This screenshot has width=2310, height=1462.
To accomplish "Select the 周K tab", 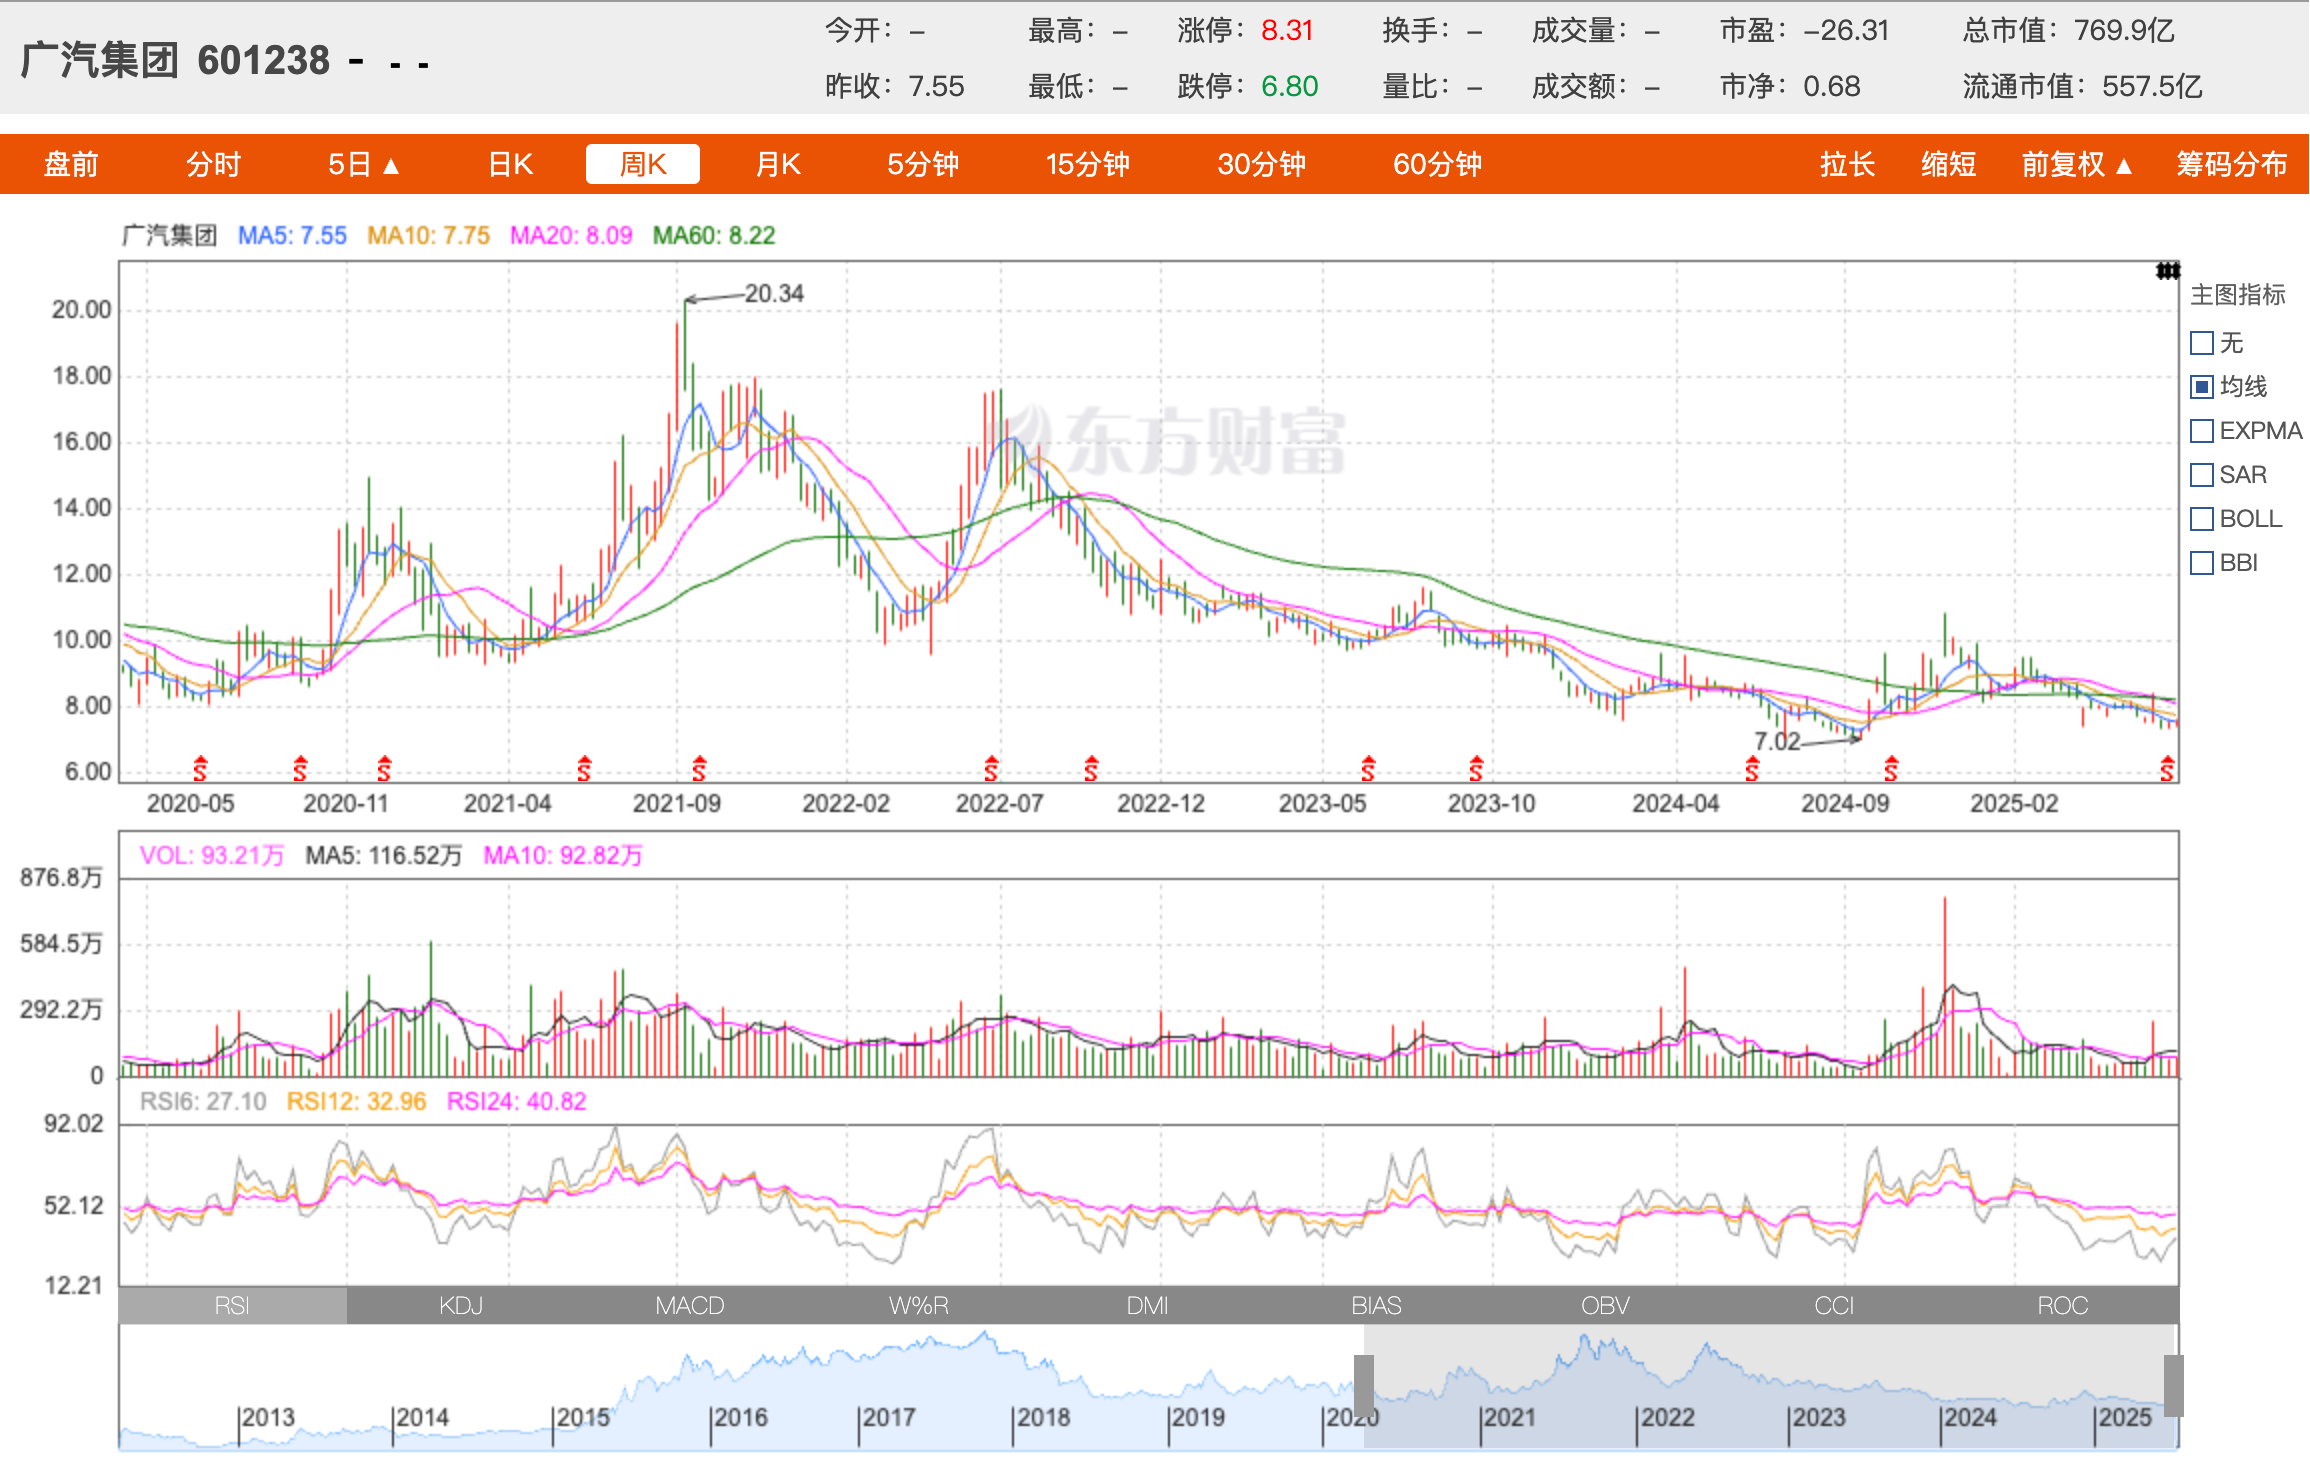I will pyautogui.click(x=642, y=164).
